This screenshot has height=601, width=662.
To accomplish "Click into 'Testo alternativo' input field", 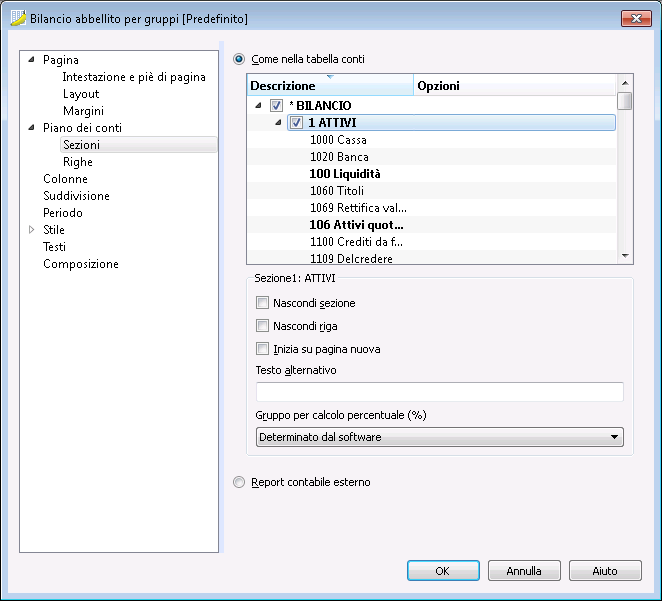I will click(440, 392).
